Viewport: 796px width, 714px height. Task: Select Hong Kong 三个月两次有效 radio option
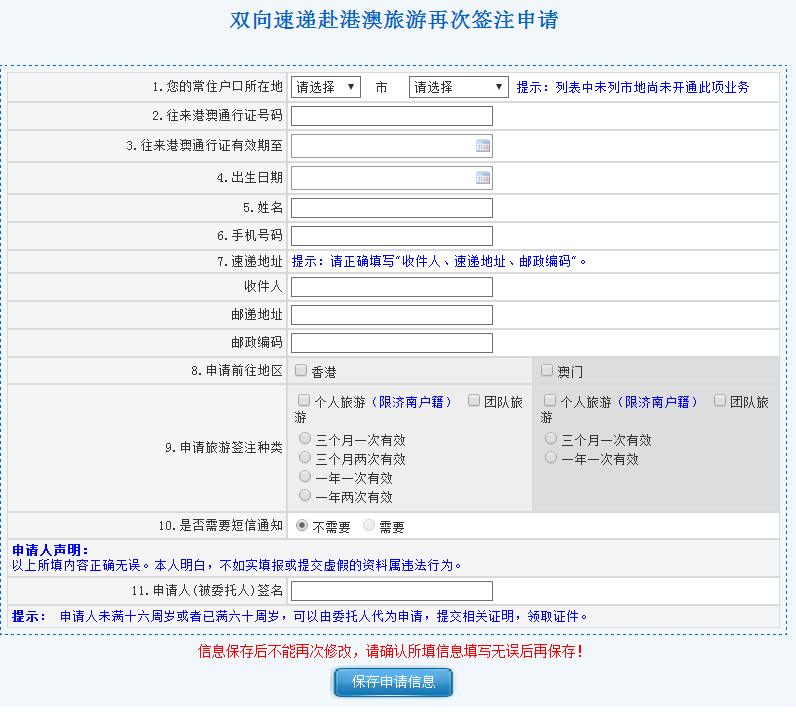pyautogui.click(x=305, y=458)
